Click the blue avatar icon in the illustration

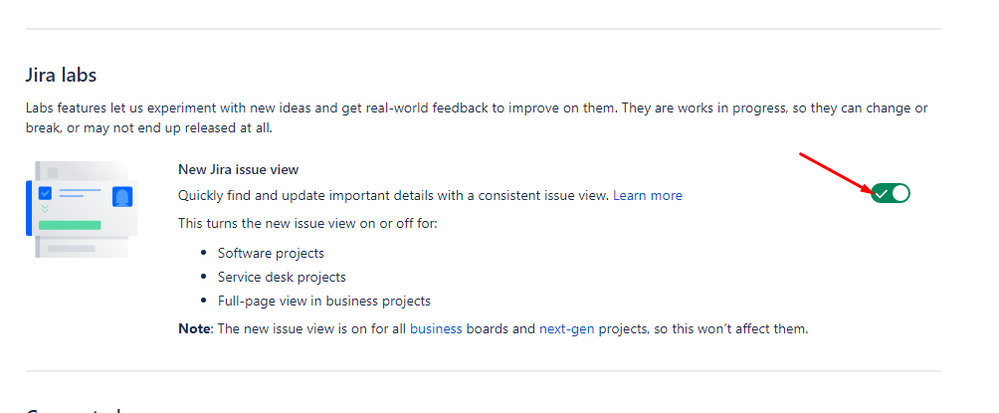tap(122, 197)
